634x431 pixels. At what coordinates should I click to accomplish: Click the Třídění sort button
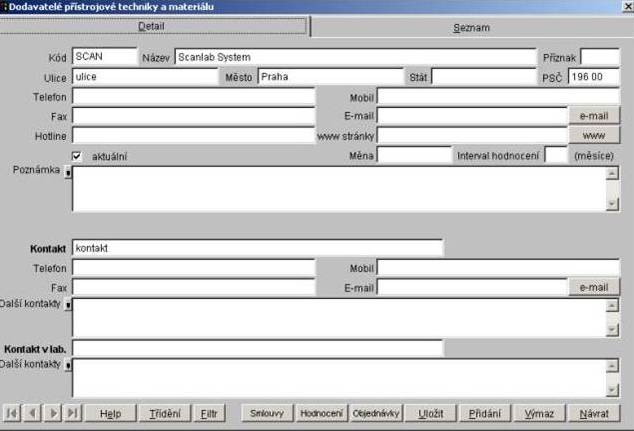pos(165,413)
